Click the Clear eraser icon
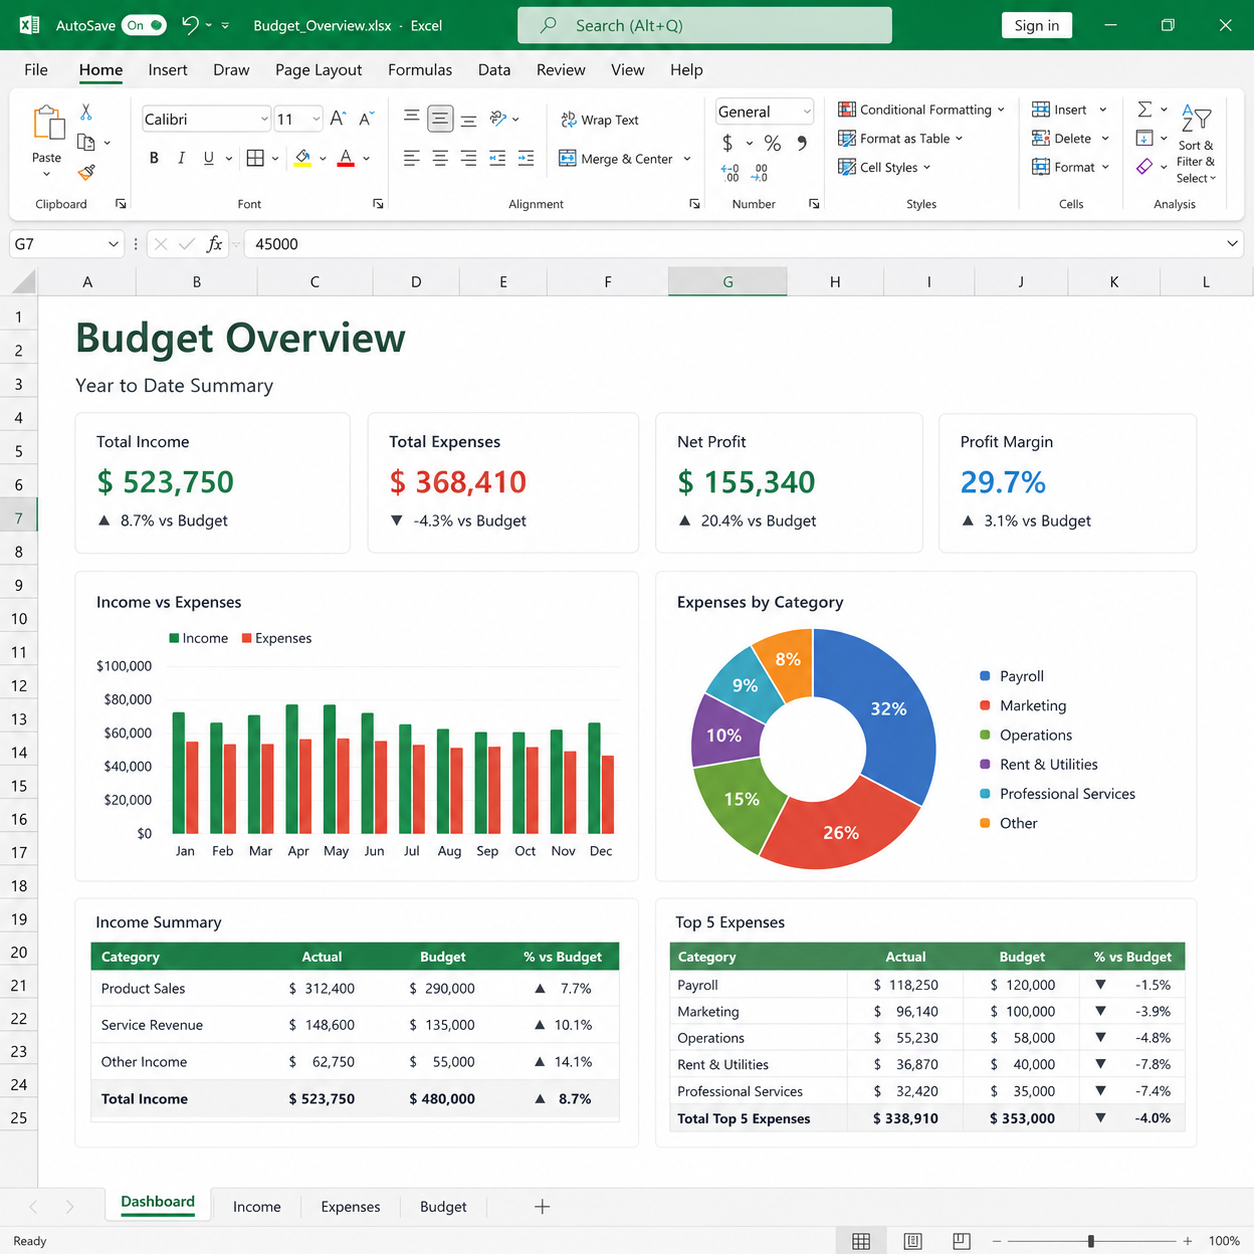The width and height of the screenshot is (1254, 1254). tap(1145, 166)
